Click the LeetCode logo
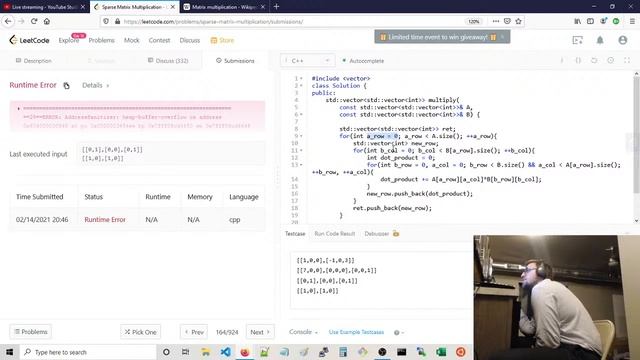640x360 pixels. click(29, 40)
